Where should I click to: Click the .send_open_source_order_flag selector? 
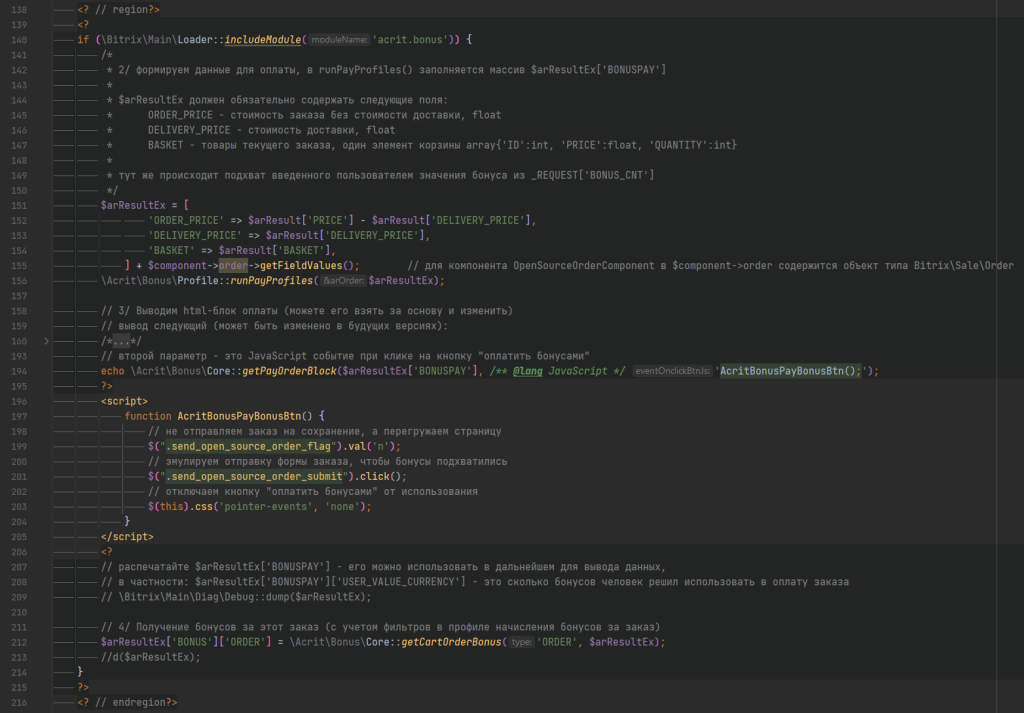coord(248,446)
